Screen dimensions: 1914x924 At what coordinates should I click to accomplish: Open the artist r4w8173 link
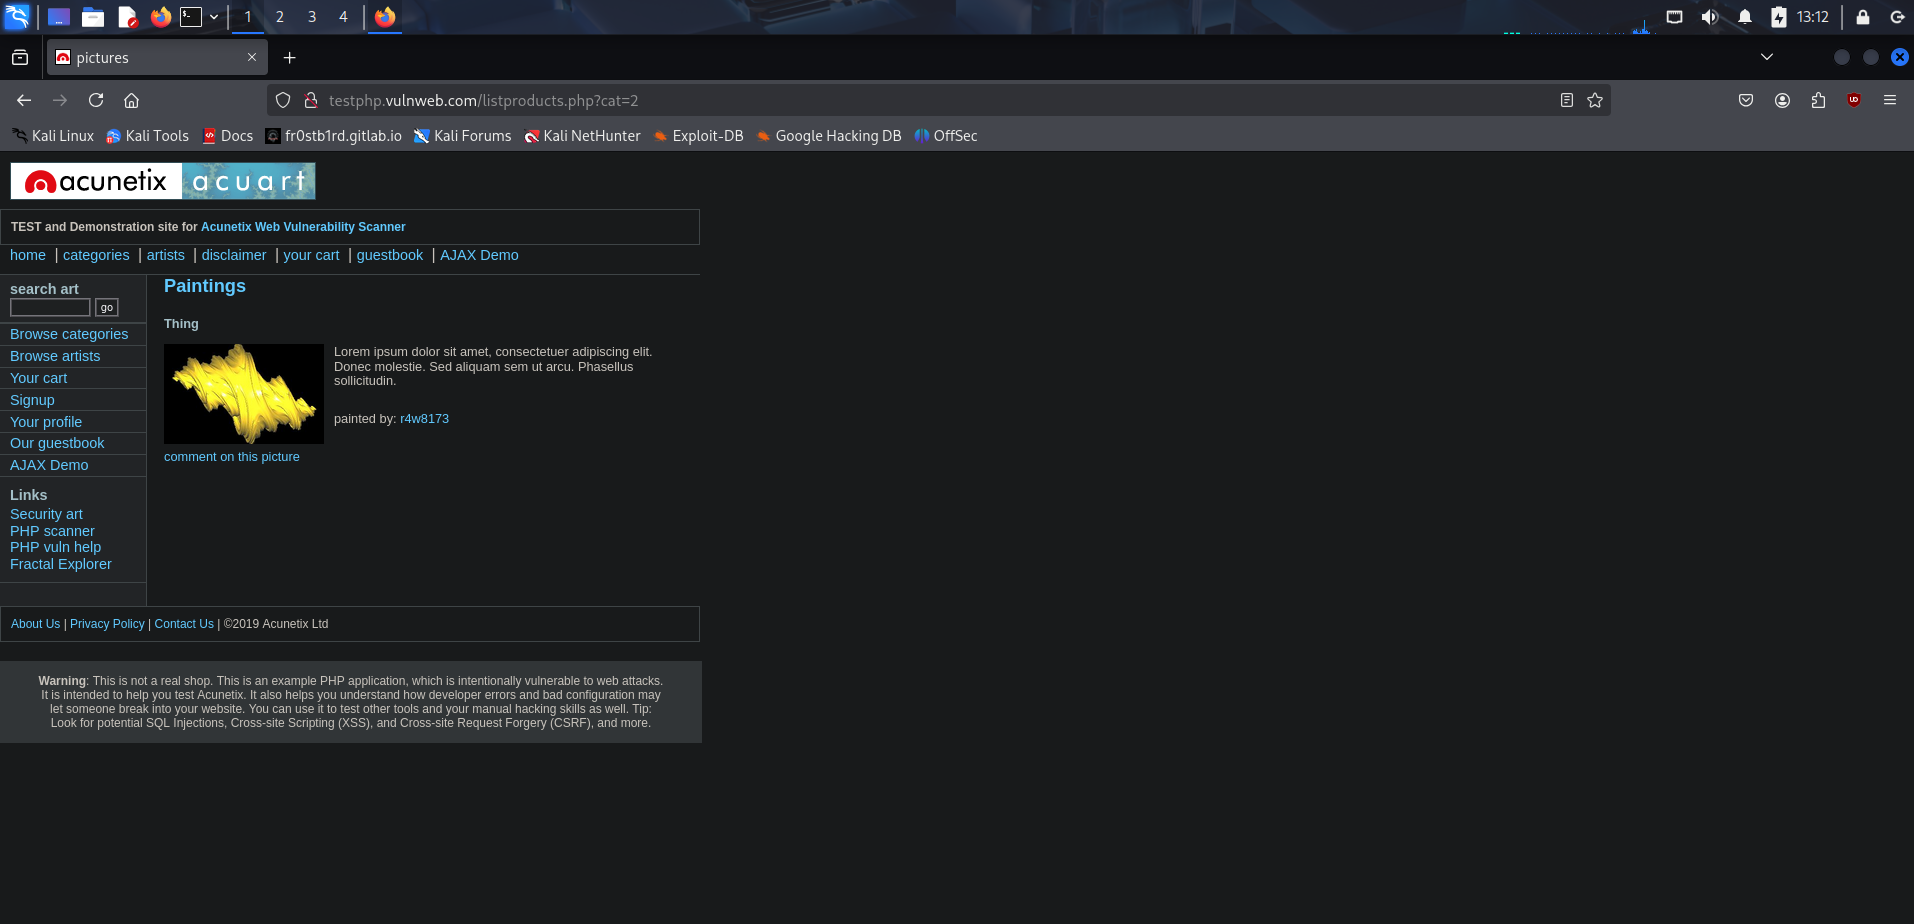pos(424,419)
